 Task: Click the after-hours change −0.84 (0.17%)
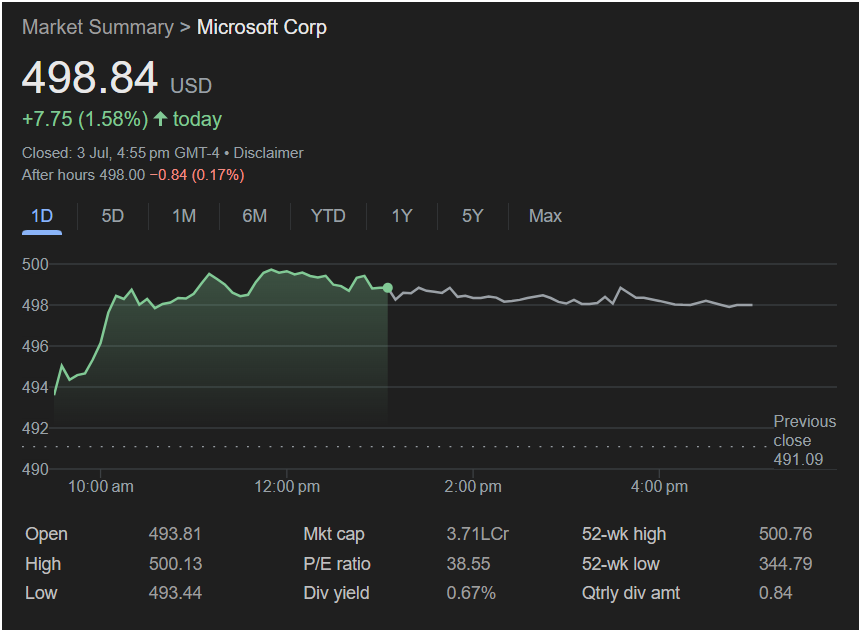[x=197, y=175]
